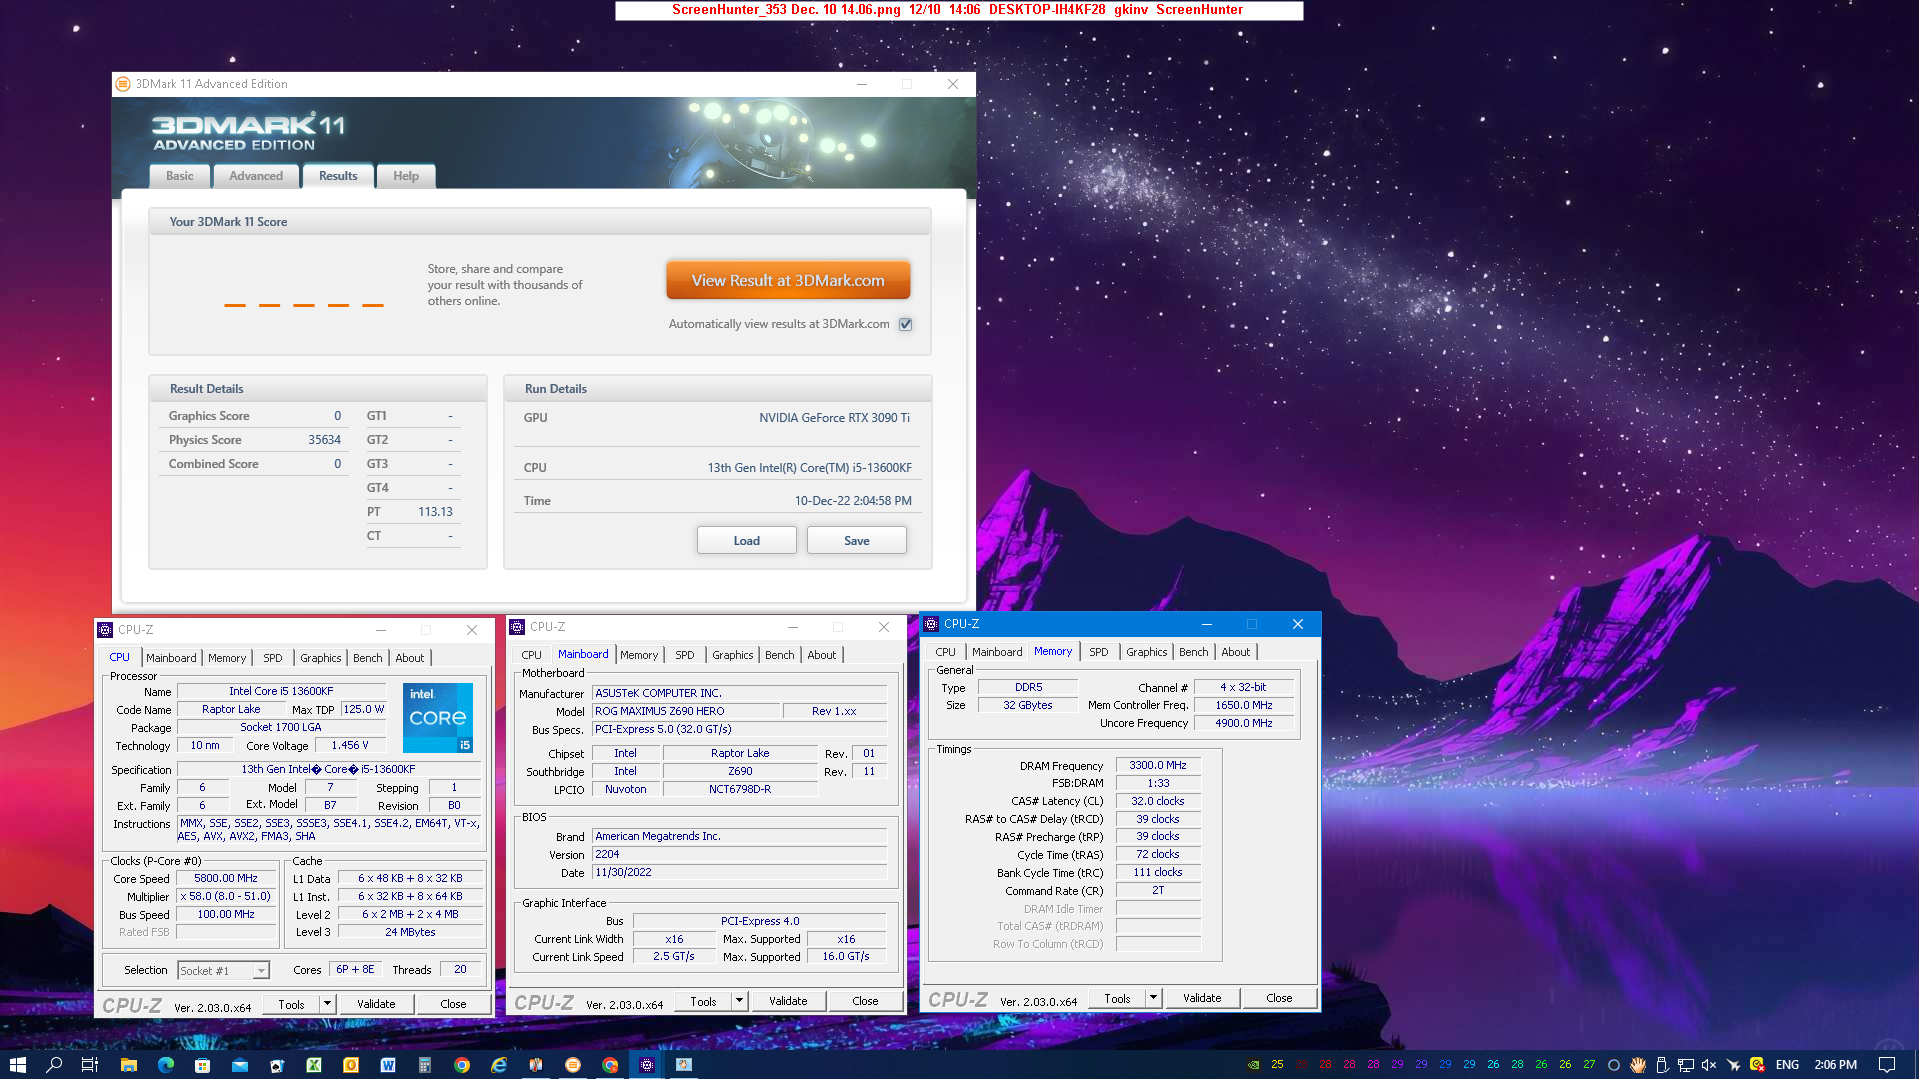This screenshot has height=1079, width=1919.
Task: Open Graphics tab in CPU-Z Memory window
Action: coord(1146,652)
